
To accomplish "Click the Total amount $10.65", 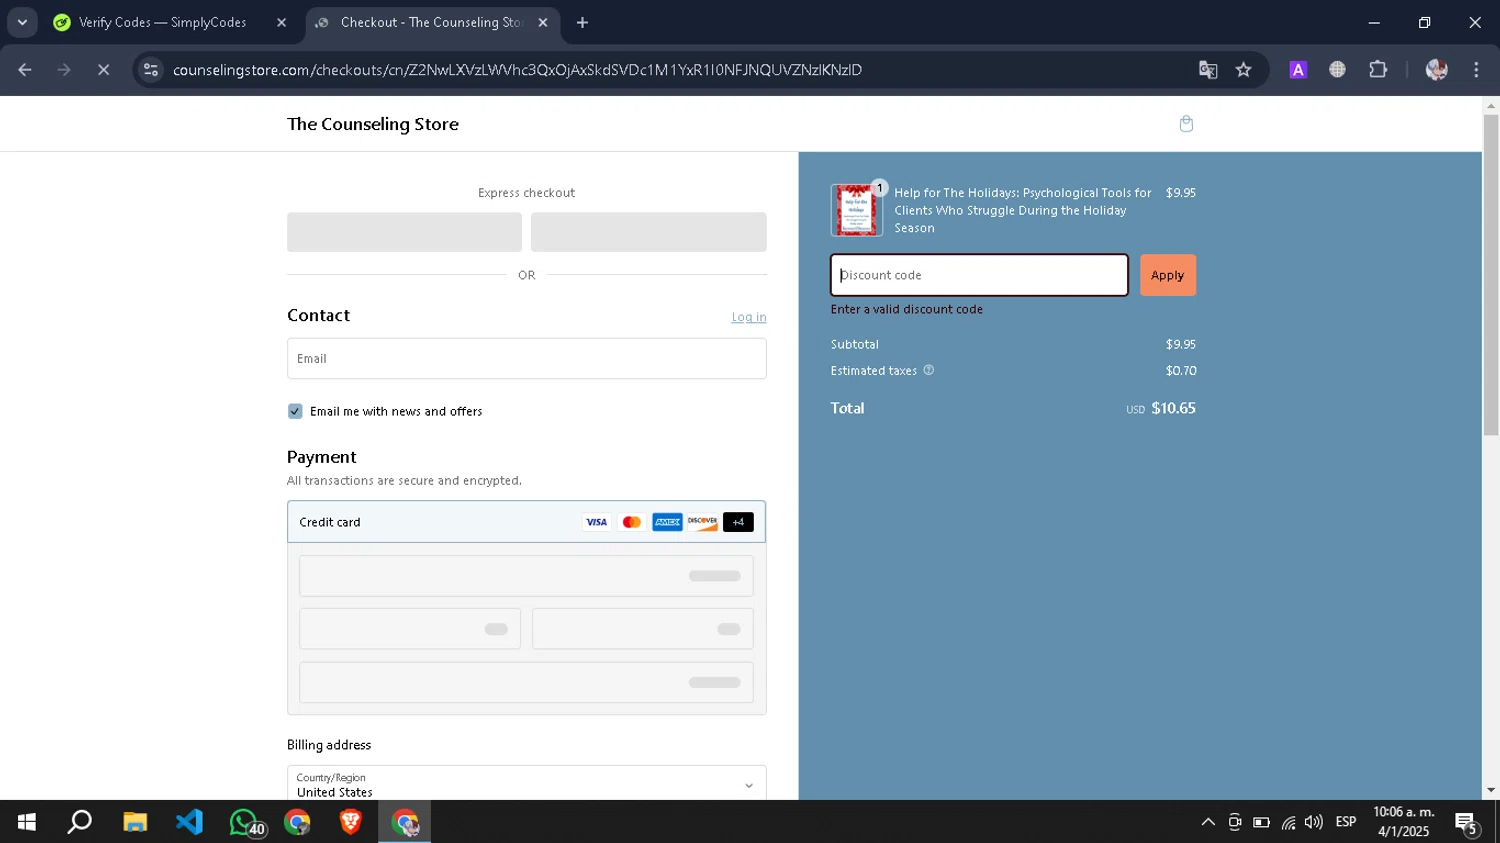I will point(1173,408).
